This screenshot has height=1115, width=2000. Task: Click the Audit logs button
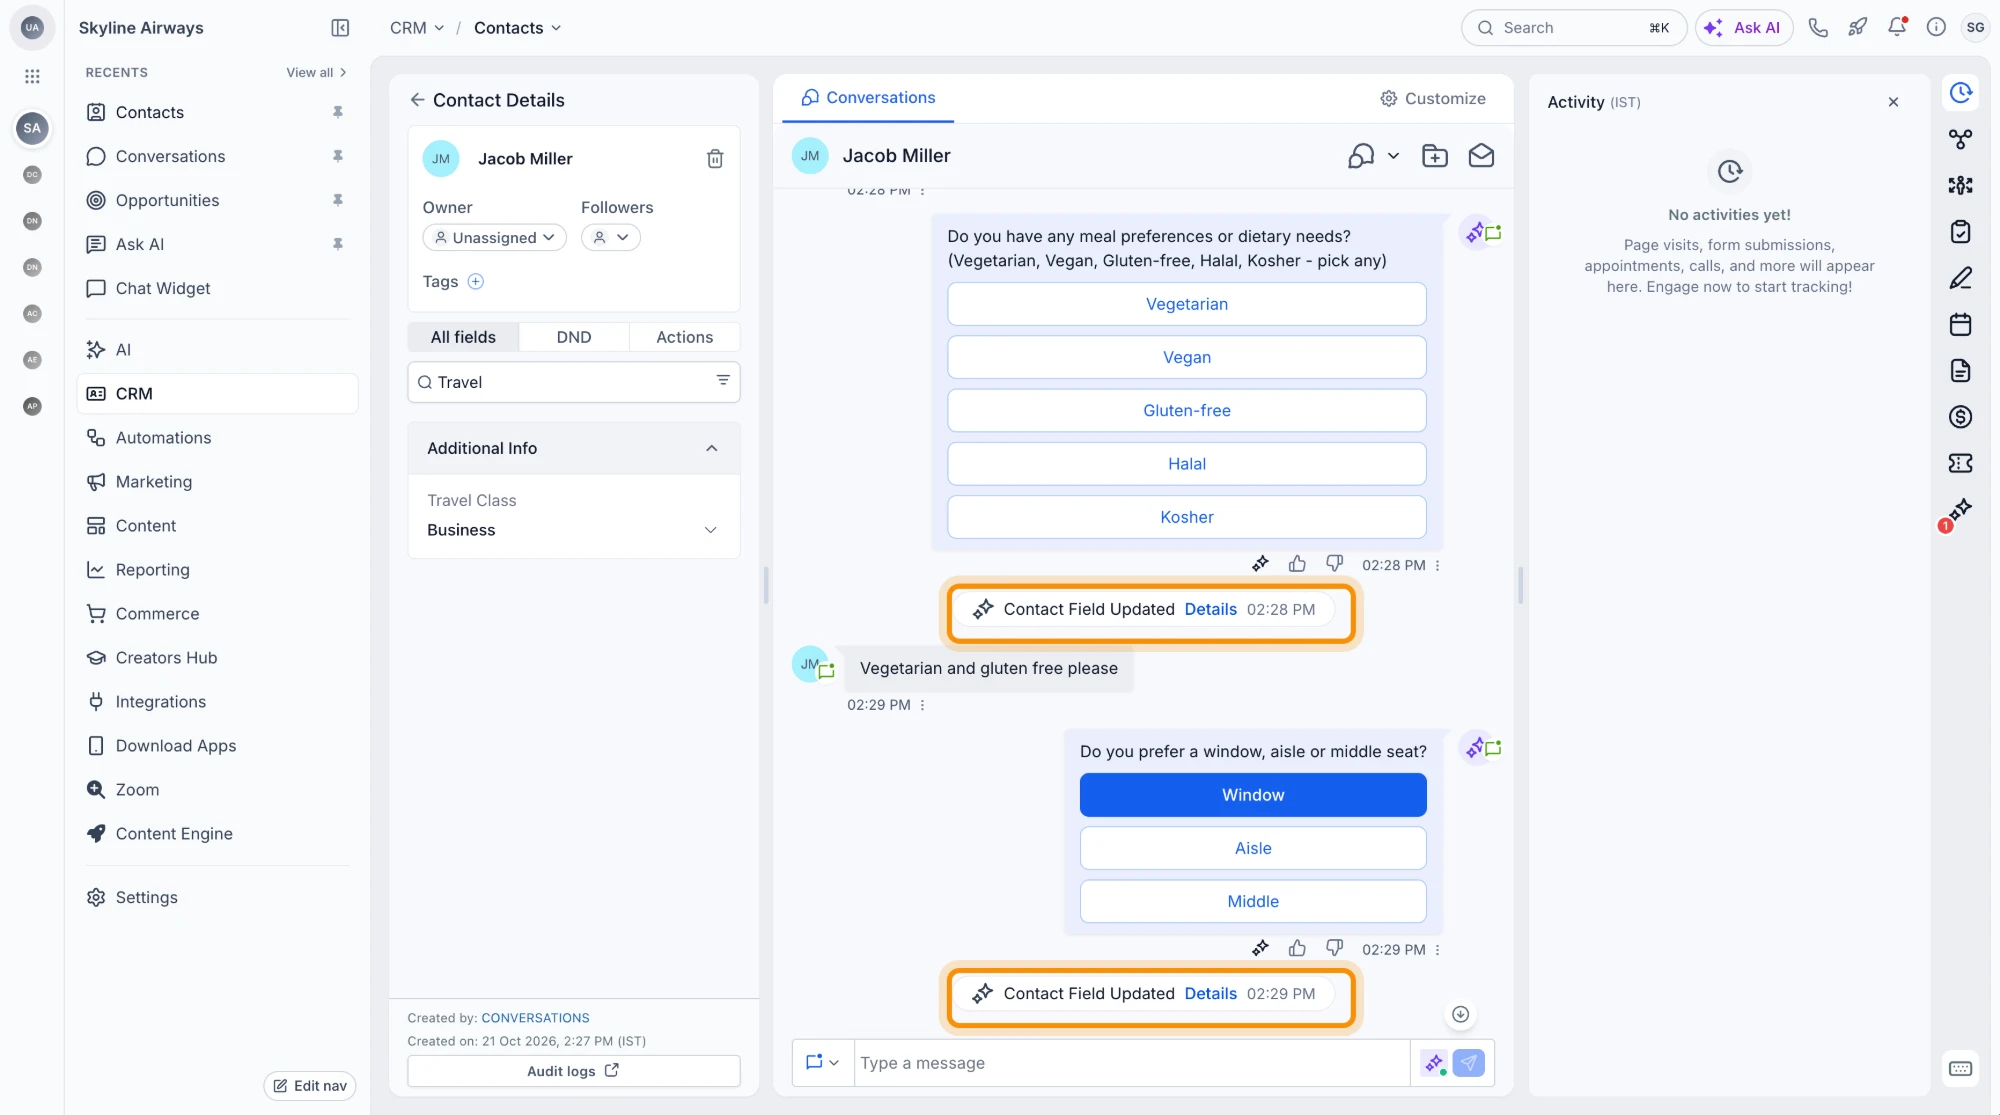(x=573, y=1071)
